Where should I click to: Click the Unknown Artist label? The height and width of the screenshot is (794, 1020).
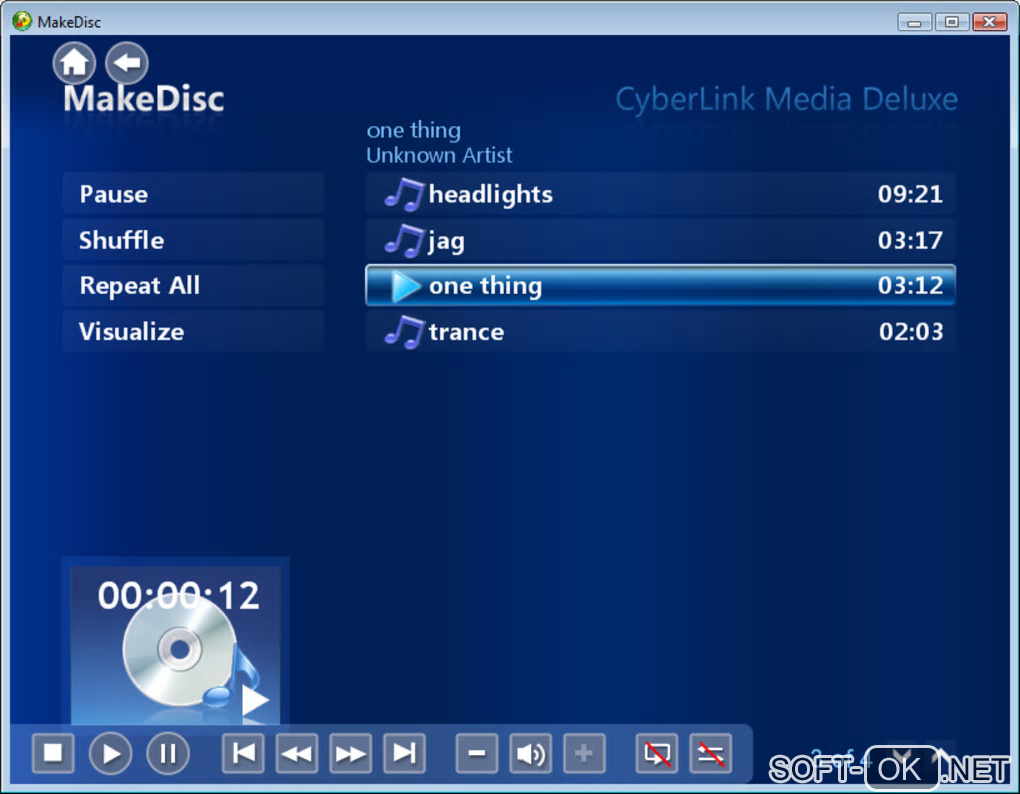[439, 155]
